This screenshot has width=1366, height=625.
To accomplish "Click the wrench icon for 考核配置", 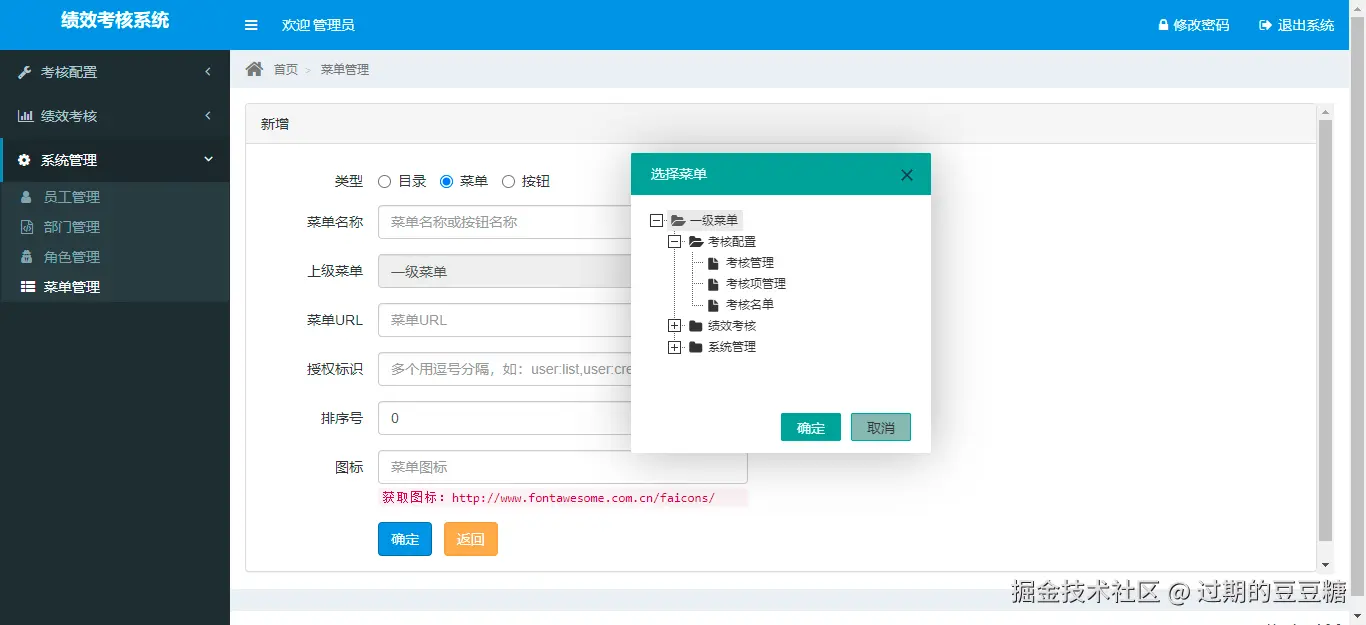I will pyautogui.click(x=25, y=72).
